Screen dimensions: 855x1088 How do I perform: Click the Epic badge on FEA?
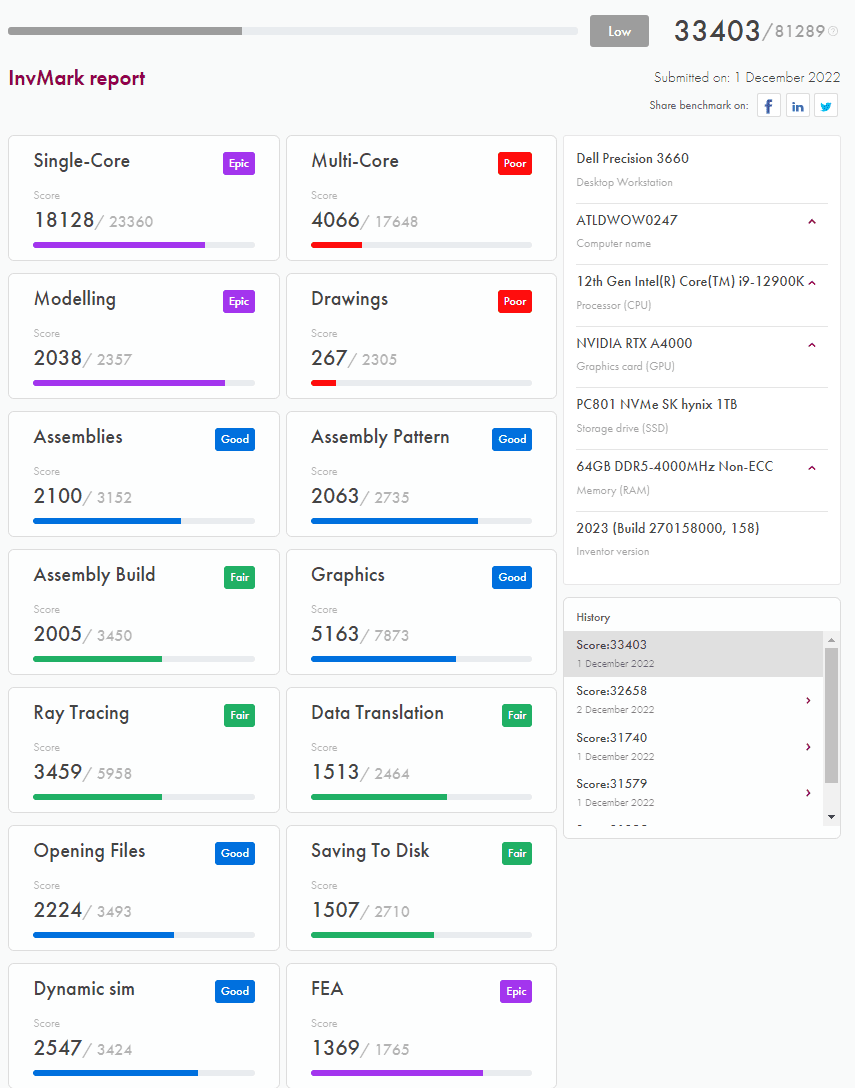pyautogui.click(x=516, y=992)
